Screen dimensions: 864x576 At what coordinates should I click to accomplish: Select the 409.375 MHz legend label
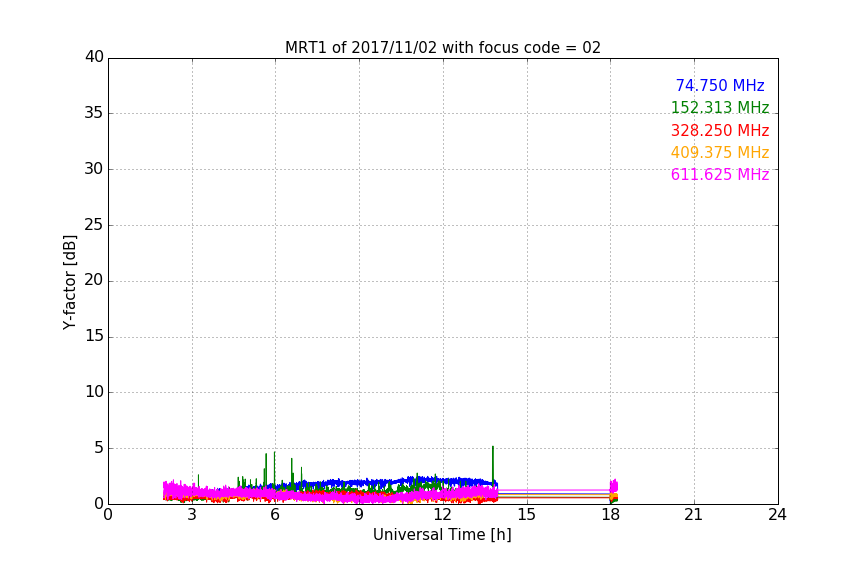pos(720,152)
